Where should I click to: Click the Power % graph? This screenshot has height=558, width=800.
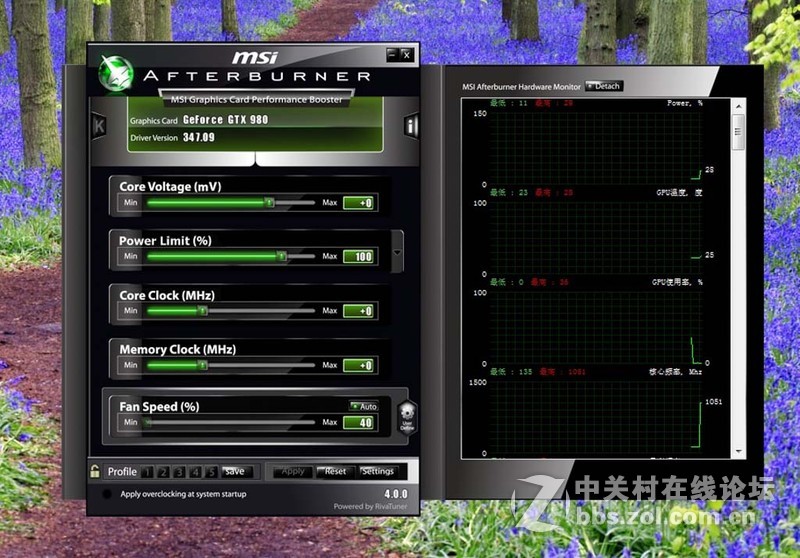point(596,148)
